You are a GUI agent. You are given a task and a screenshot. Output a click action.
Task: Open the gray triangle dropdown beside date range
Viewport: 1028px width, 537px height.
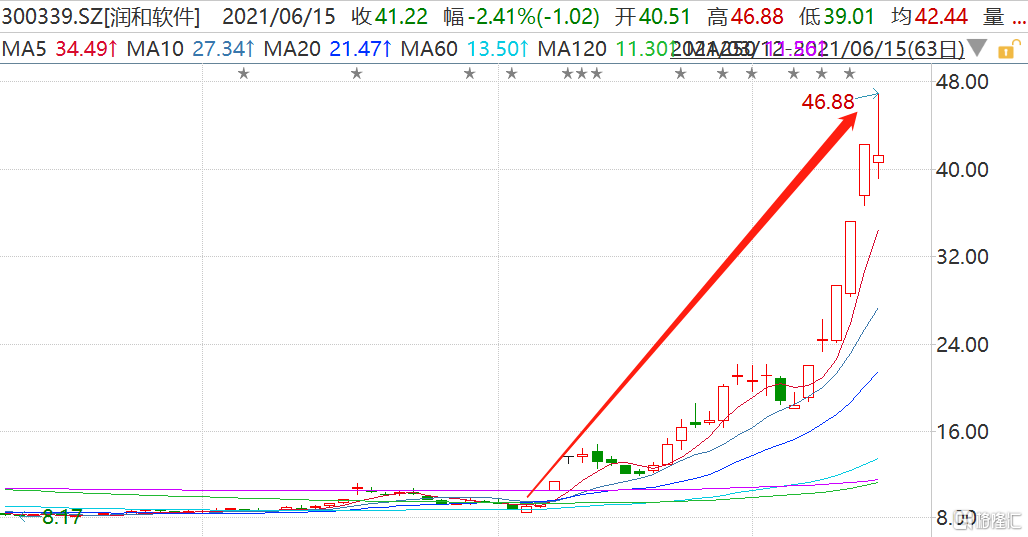click(977, 48)
